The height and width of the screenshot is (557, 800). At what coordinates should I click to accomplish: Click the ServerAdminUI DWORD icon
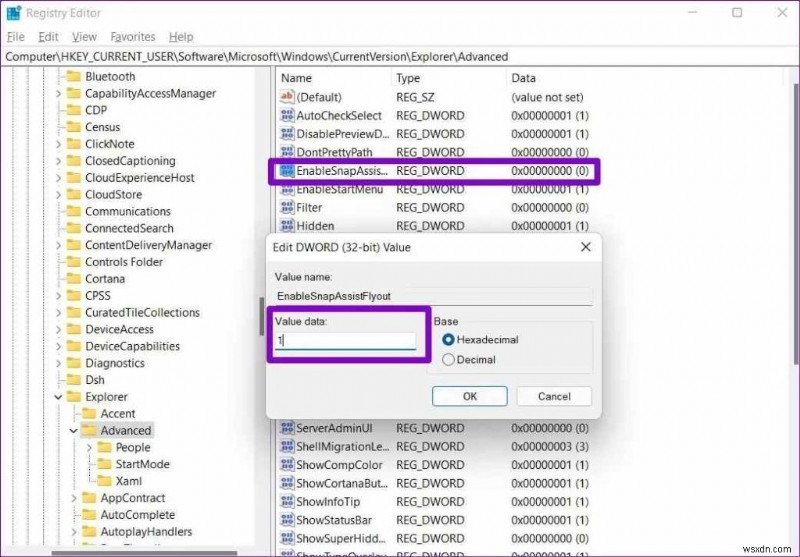287,428
